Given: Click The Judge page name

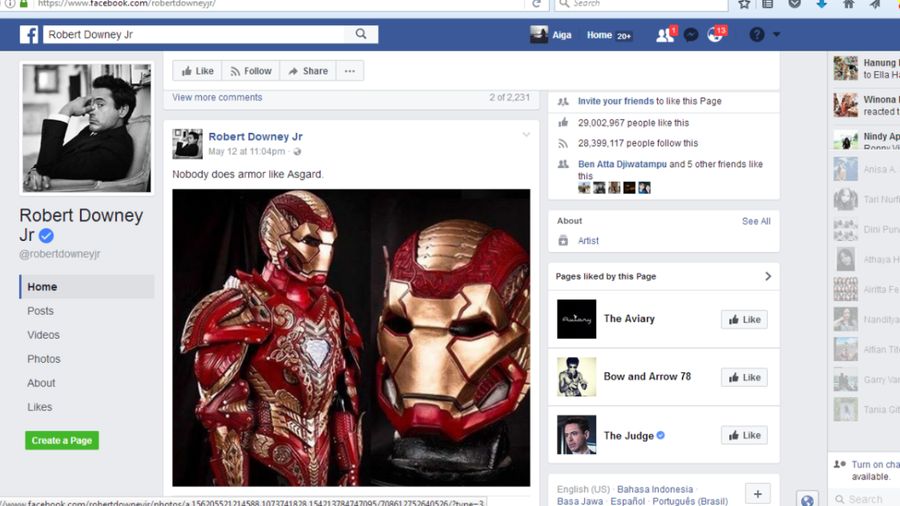Looking at the screenshot, I should coord(629,436).
